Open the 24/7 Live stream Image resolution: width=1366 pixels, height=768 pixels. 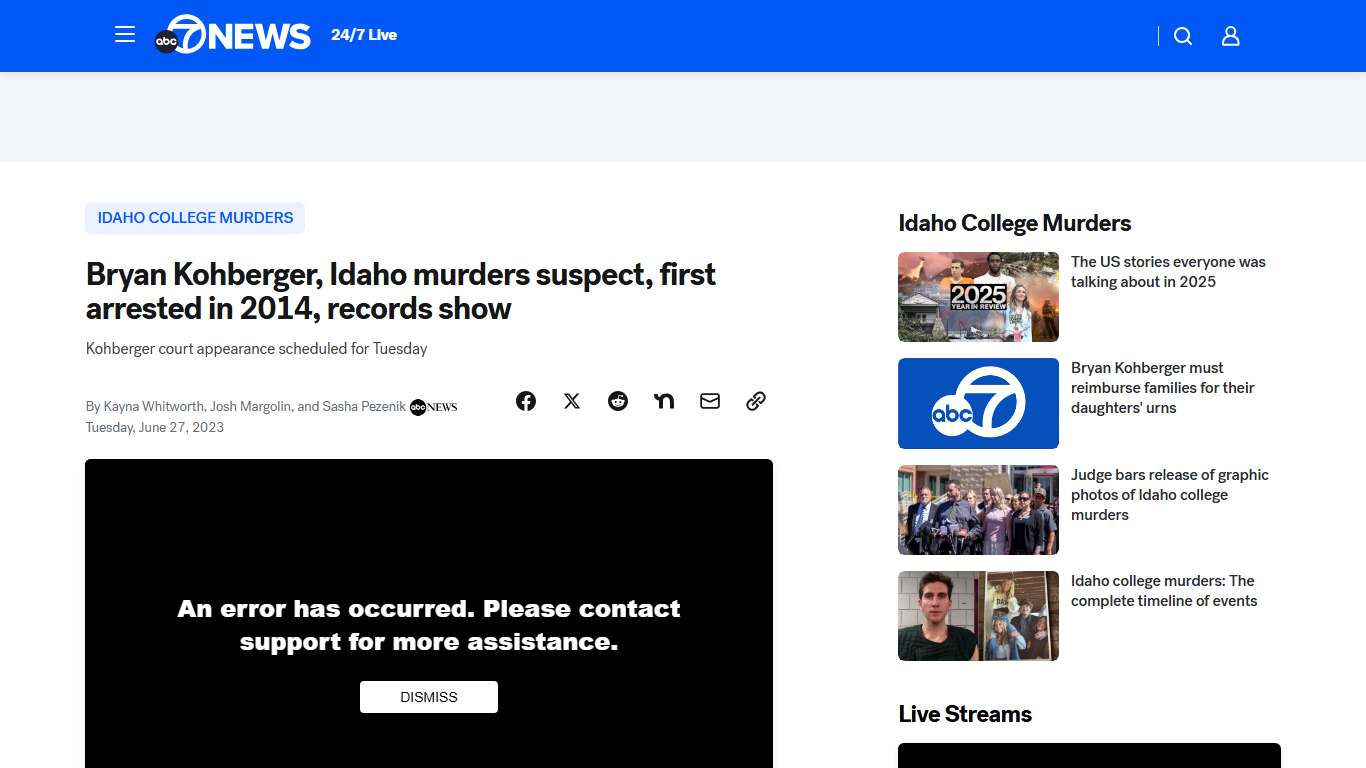(x=364, y=34)
